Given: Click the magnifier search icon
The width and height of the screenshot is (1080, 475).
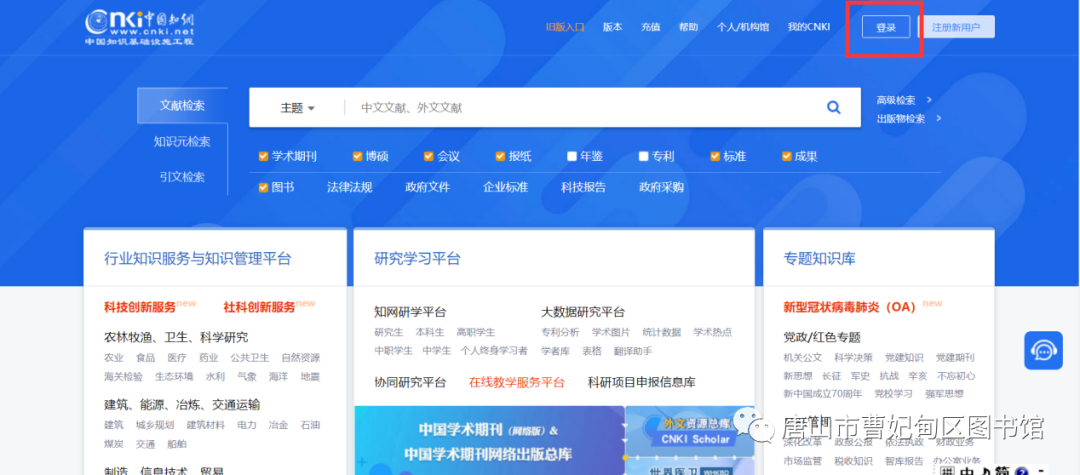Looking at the screenshot, I should point(833,107).
